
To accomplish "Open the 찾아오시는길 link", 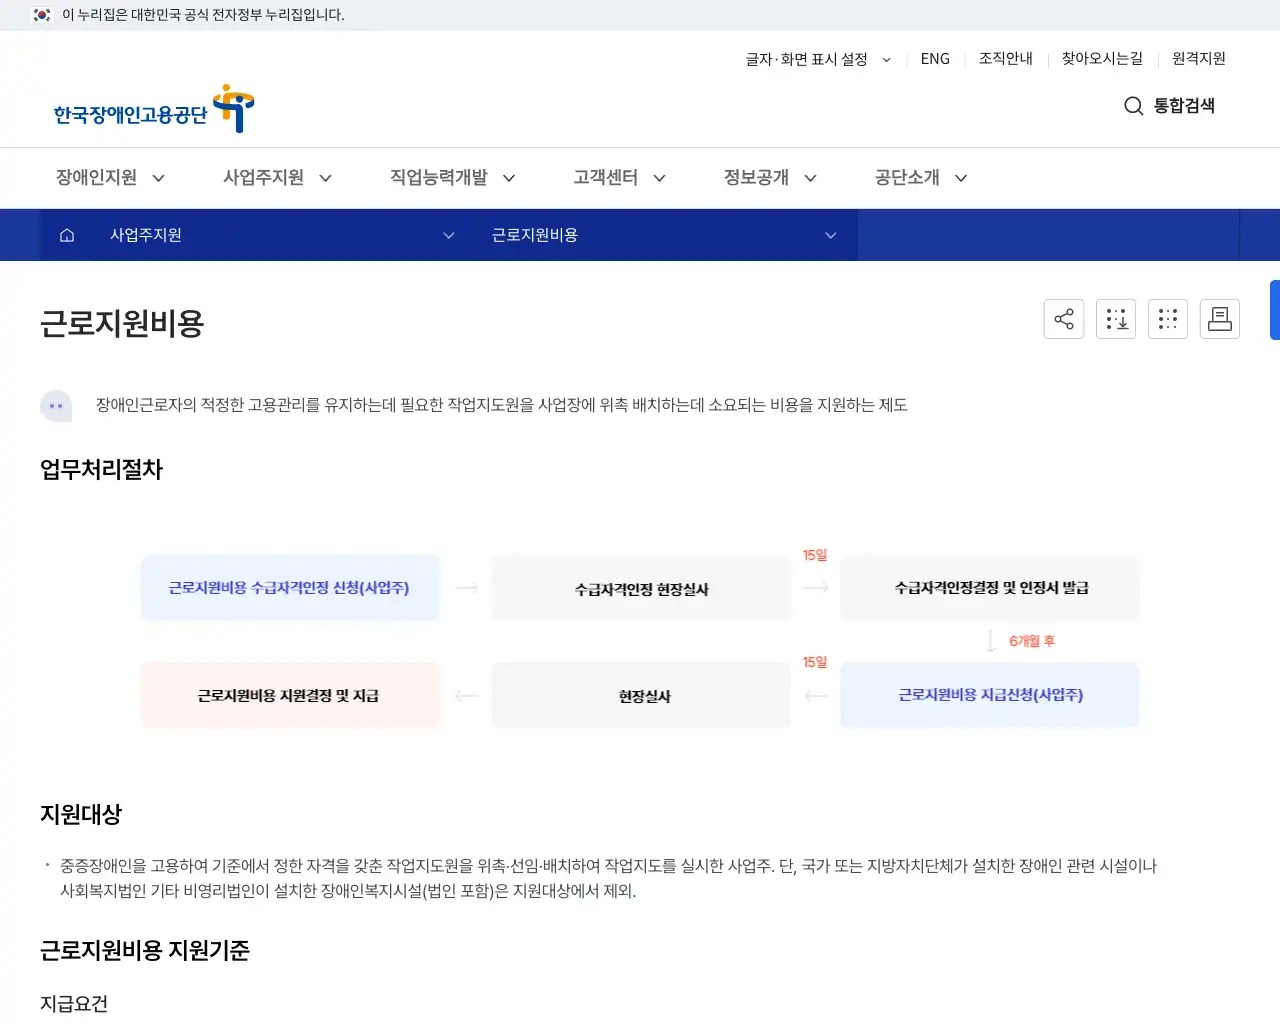I will (1102, 59).
